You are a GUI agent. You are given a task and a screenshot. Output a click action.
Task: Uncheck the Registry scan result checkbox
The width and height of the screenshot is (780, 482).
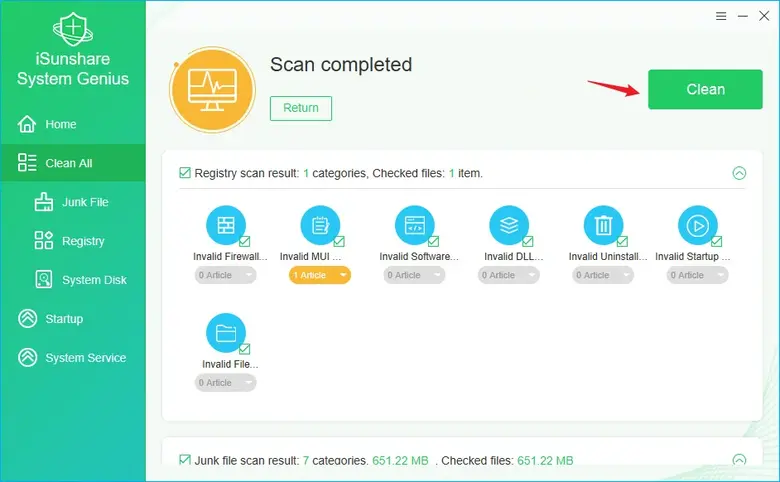(185, 173)
